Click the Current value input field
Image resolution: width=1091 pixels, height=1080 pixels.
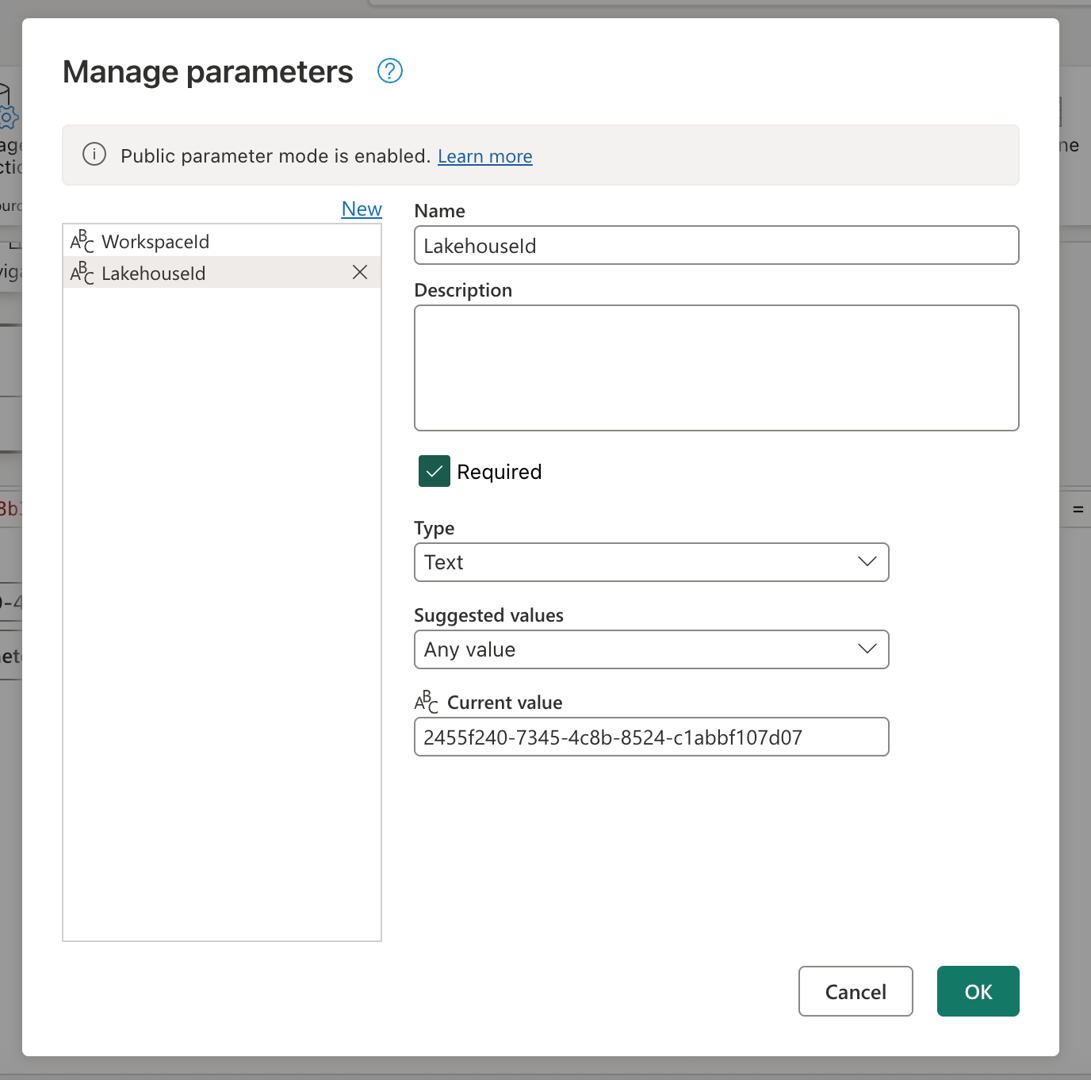[651, 736]
